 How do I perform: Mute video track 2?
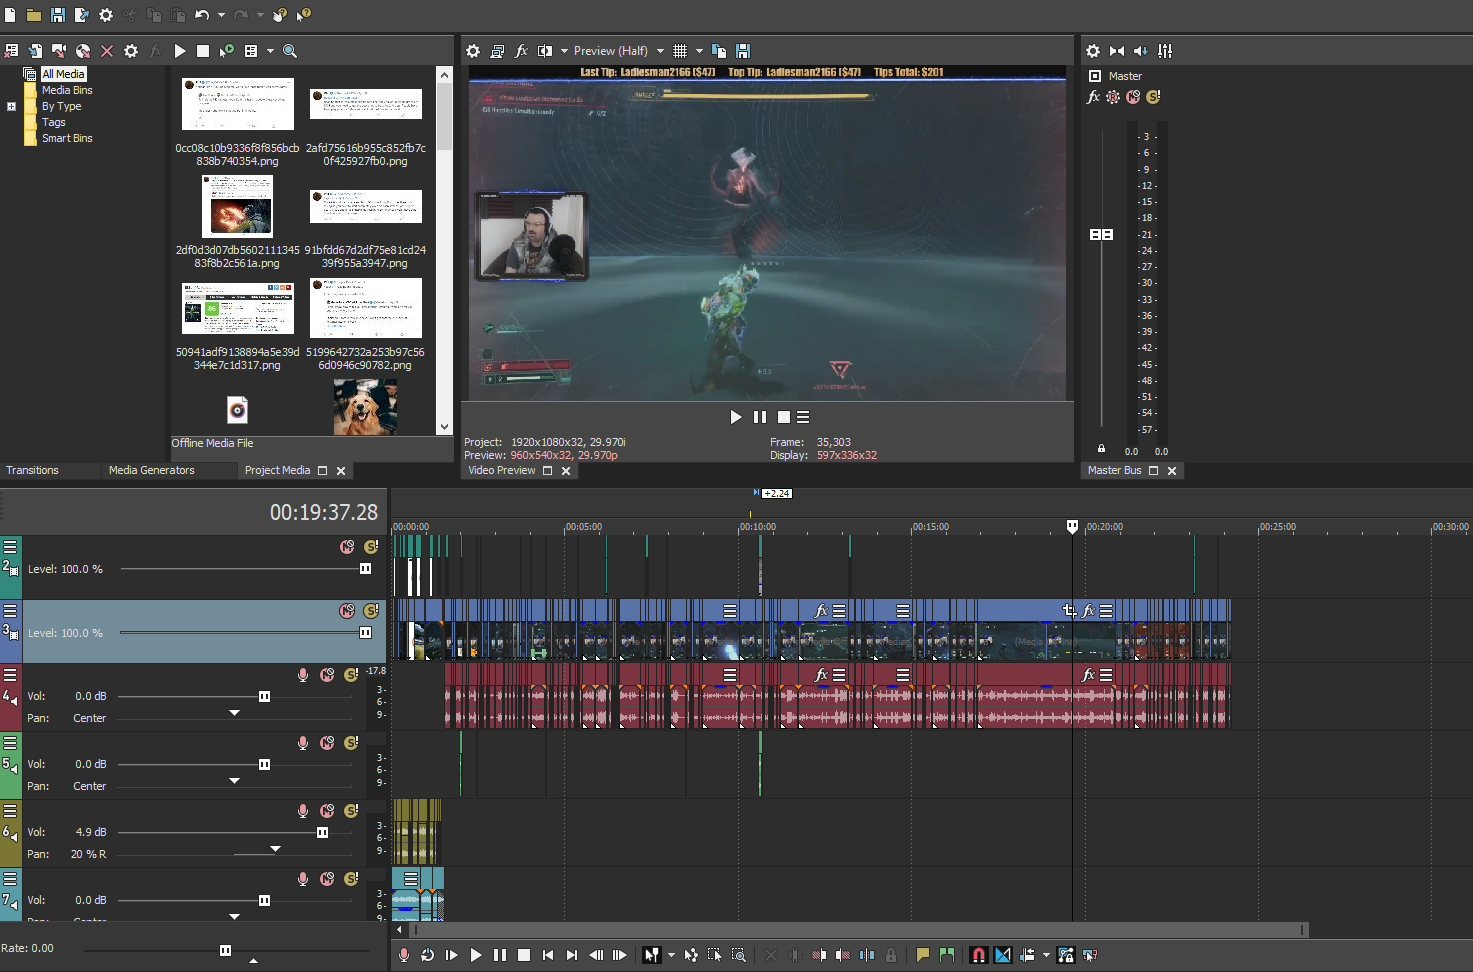point(347,547)
